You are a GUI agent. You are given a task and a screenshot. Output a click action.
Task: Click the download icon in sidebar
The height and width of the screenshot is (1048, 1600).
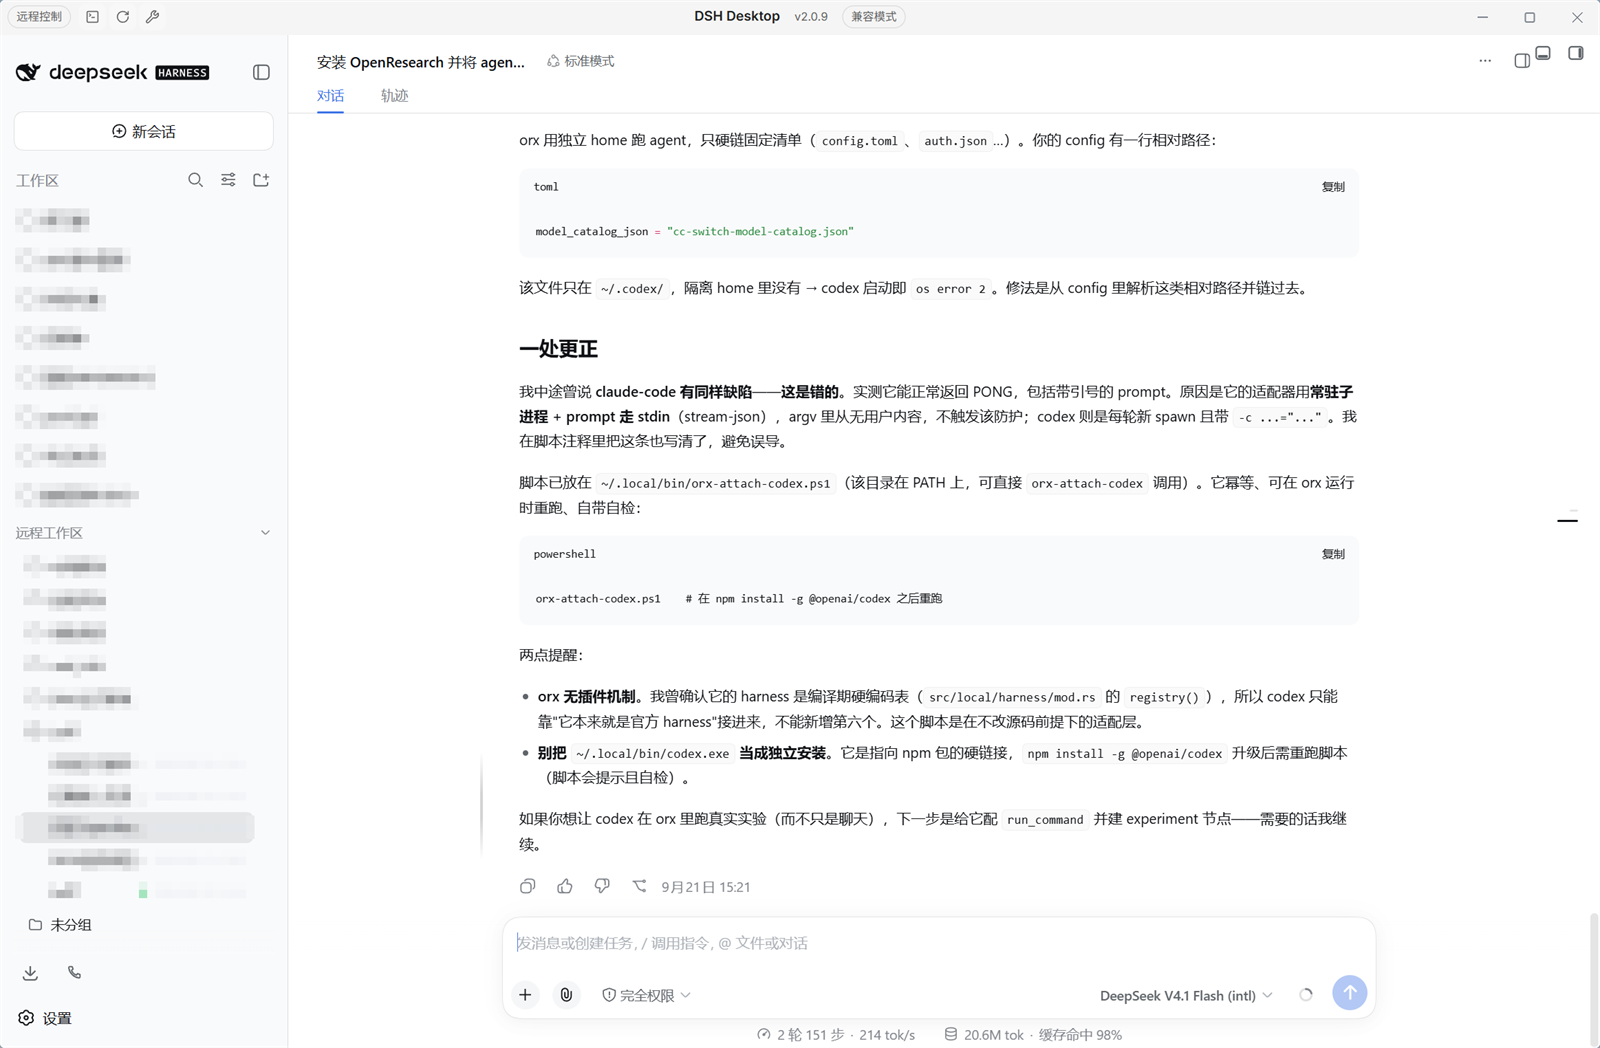point(30,972)
